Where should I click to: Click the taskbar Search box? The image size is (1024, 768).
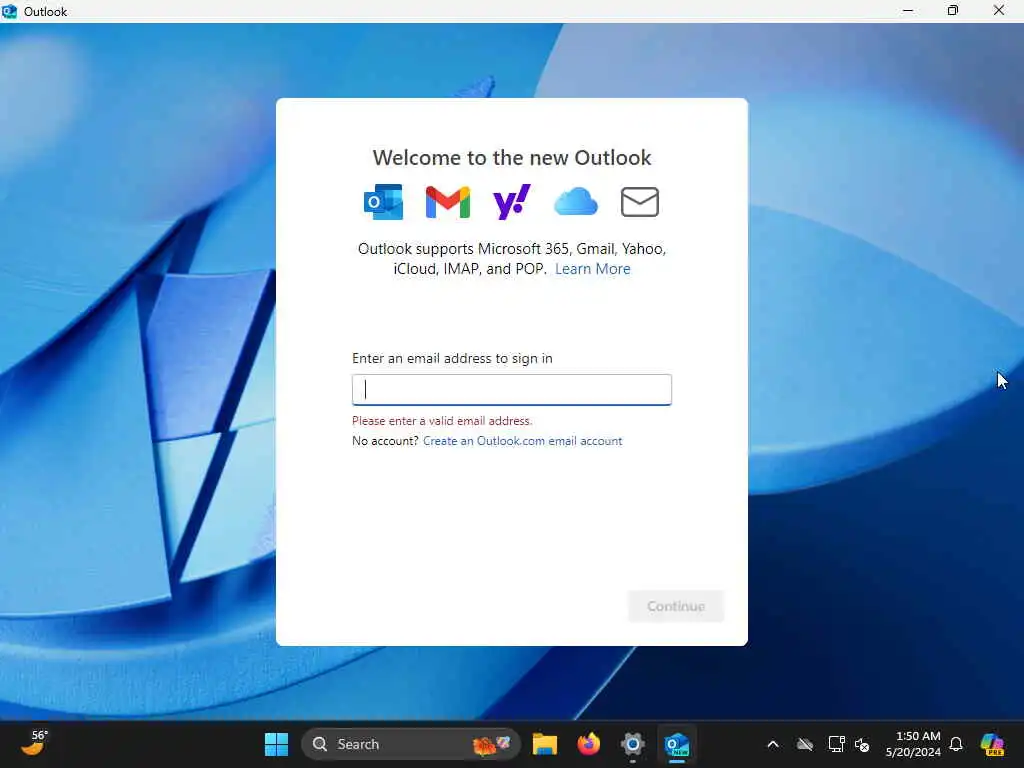[x=411, y=744]
